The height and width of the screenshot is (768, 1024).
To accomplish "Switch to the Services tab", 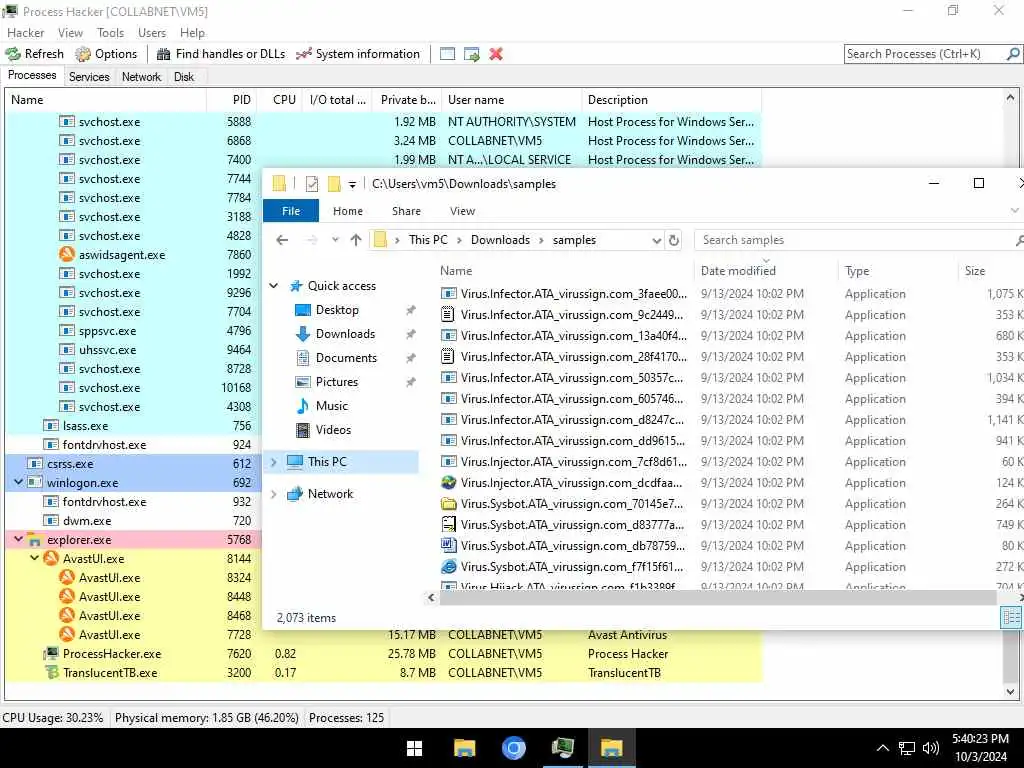I will pyautogui.click(x=89, y=77).
